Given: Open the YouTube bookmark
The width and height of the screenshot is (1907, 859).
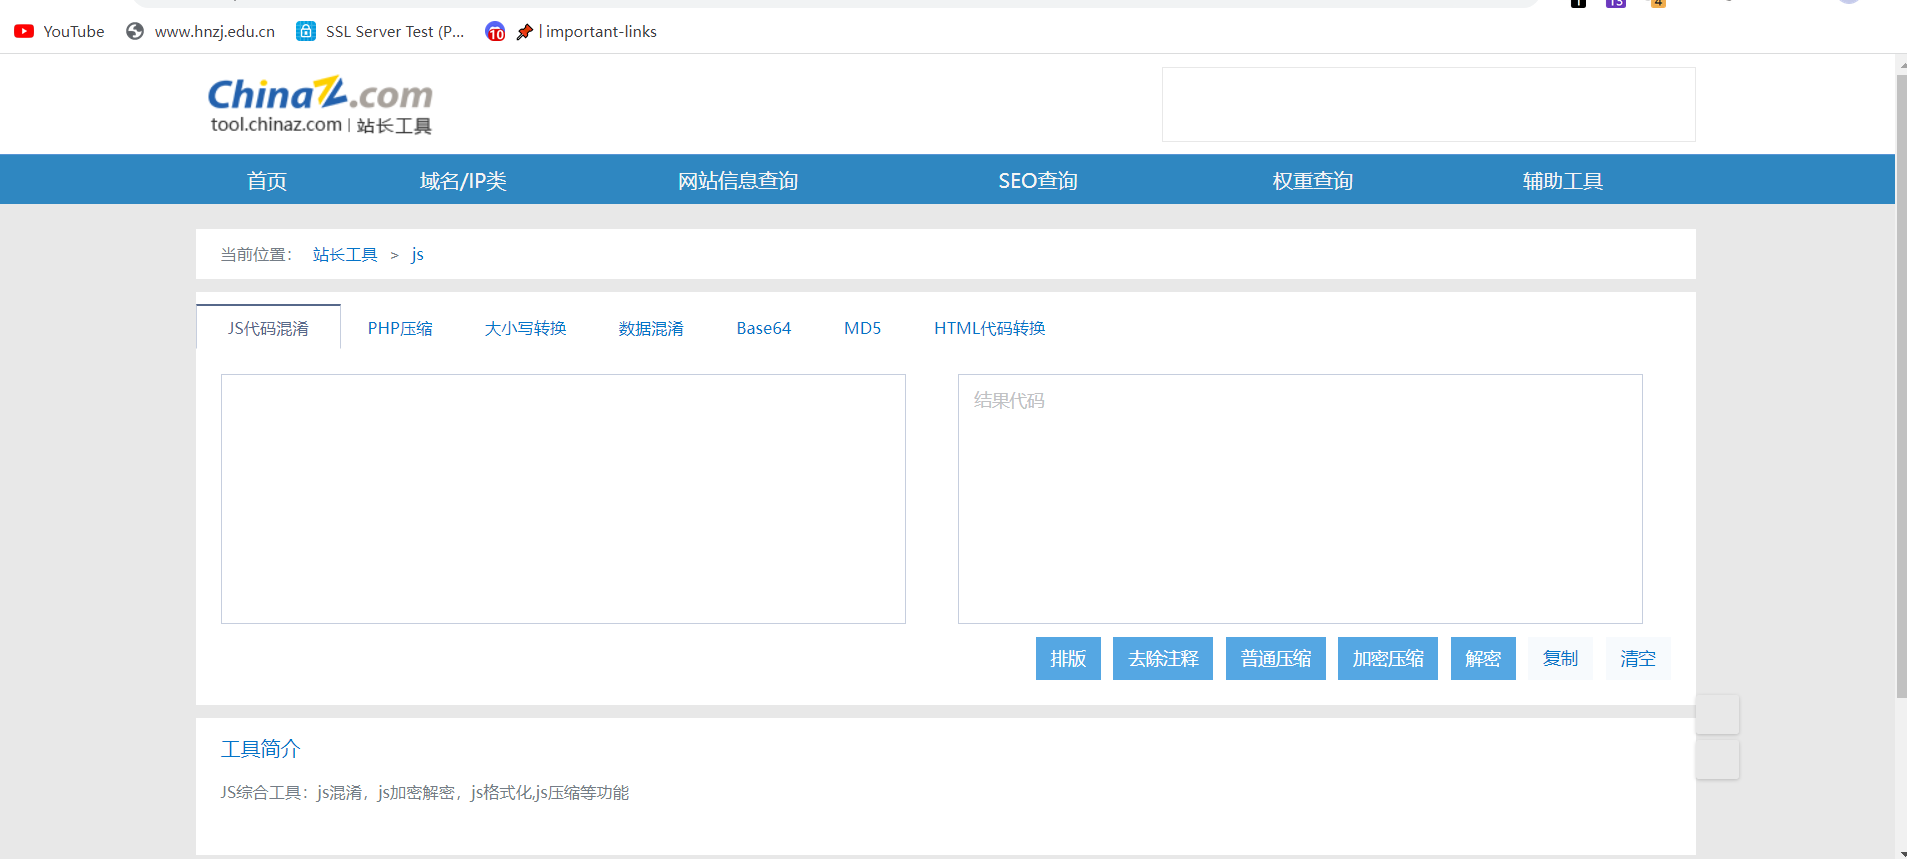Looking at the screenshot, I should (60, 32).
